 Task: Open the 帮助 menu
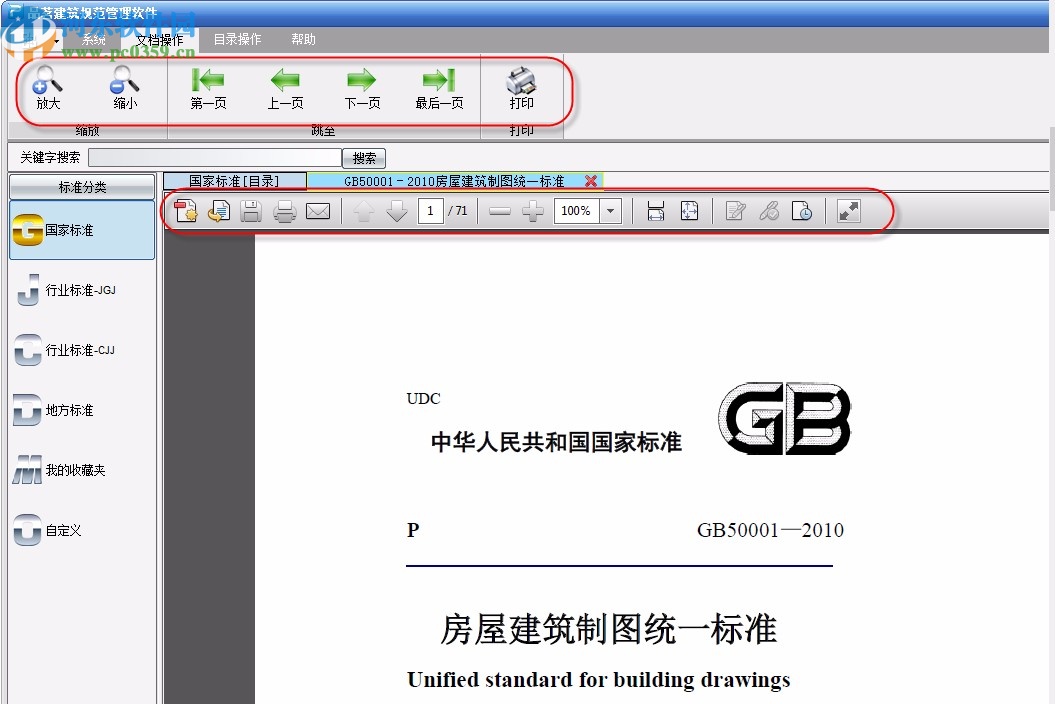click(x=303, y=39)
